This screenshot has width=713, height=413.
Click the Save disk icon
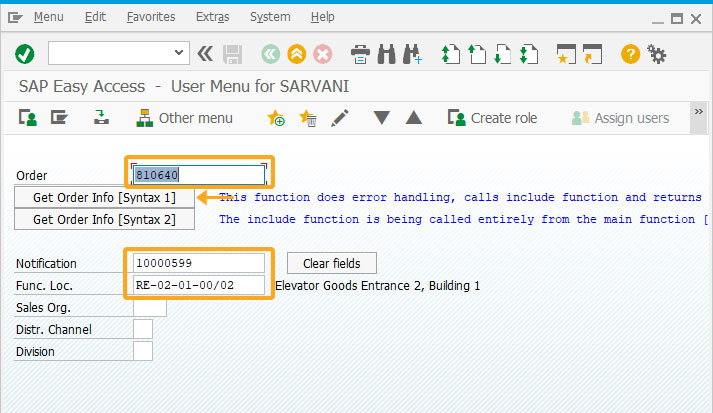coord(232,55)
